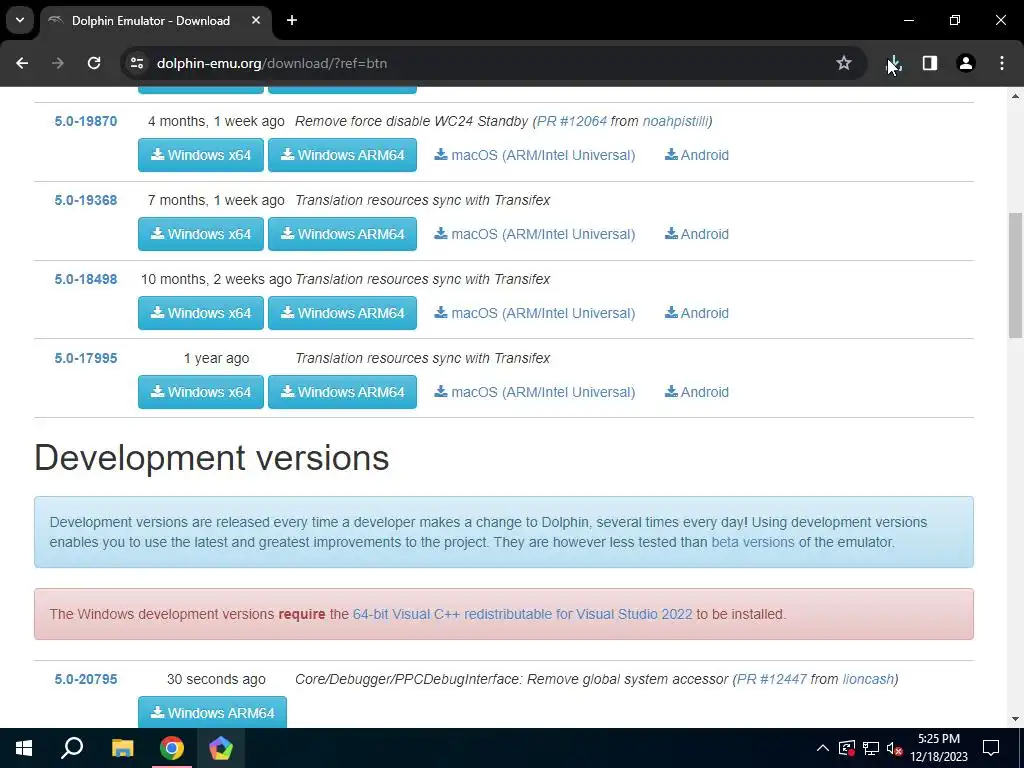Download Windows x64 for 5.0-18498
Screen dimensions: 1024x768
[x=201, y=313]
